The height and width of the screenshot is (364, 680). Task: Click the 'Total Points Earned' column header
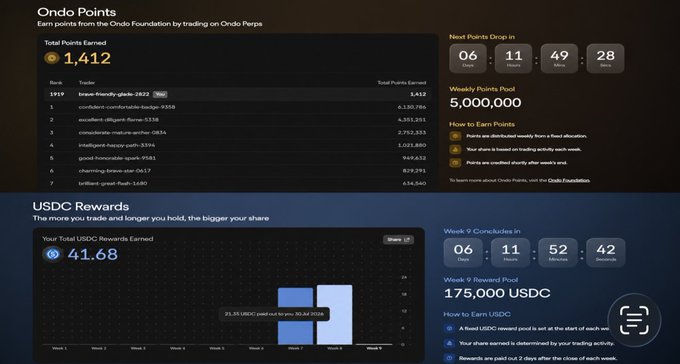pos(402,82)
